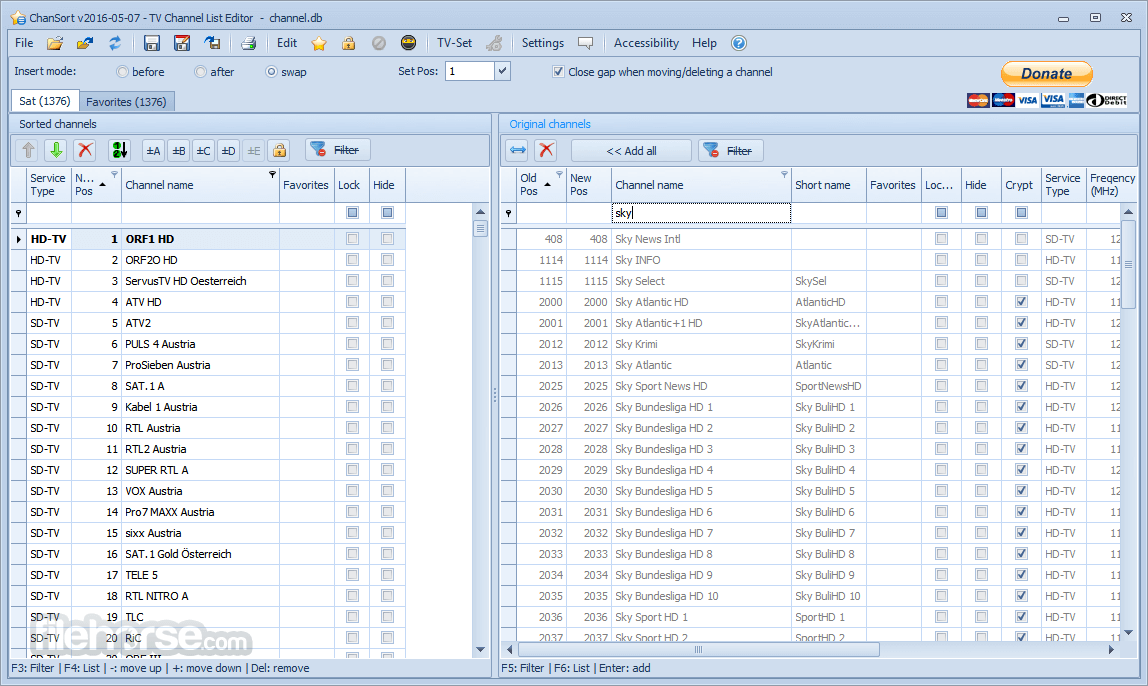Toggle 'Close gap when moving/deleting a channel'
The height and width of the screenshot is (686, 1148).
click(559, 72)
